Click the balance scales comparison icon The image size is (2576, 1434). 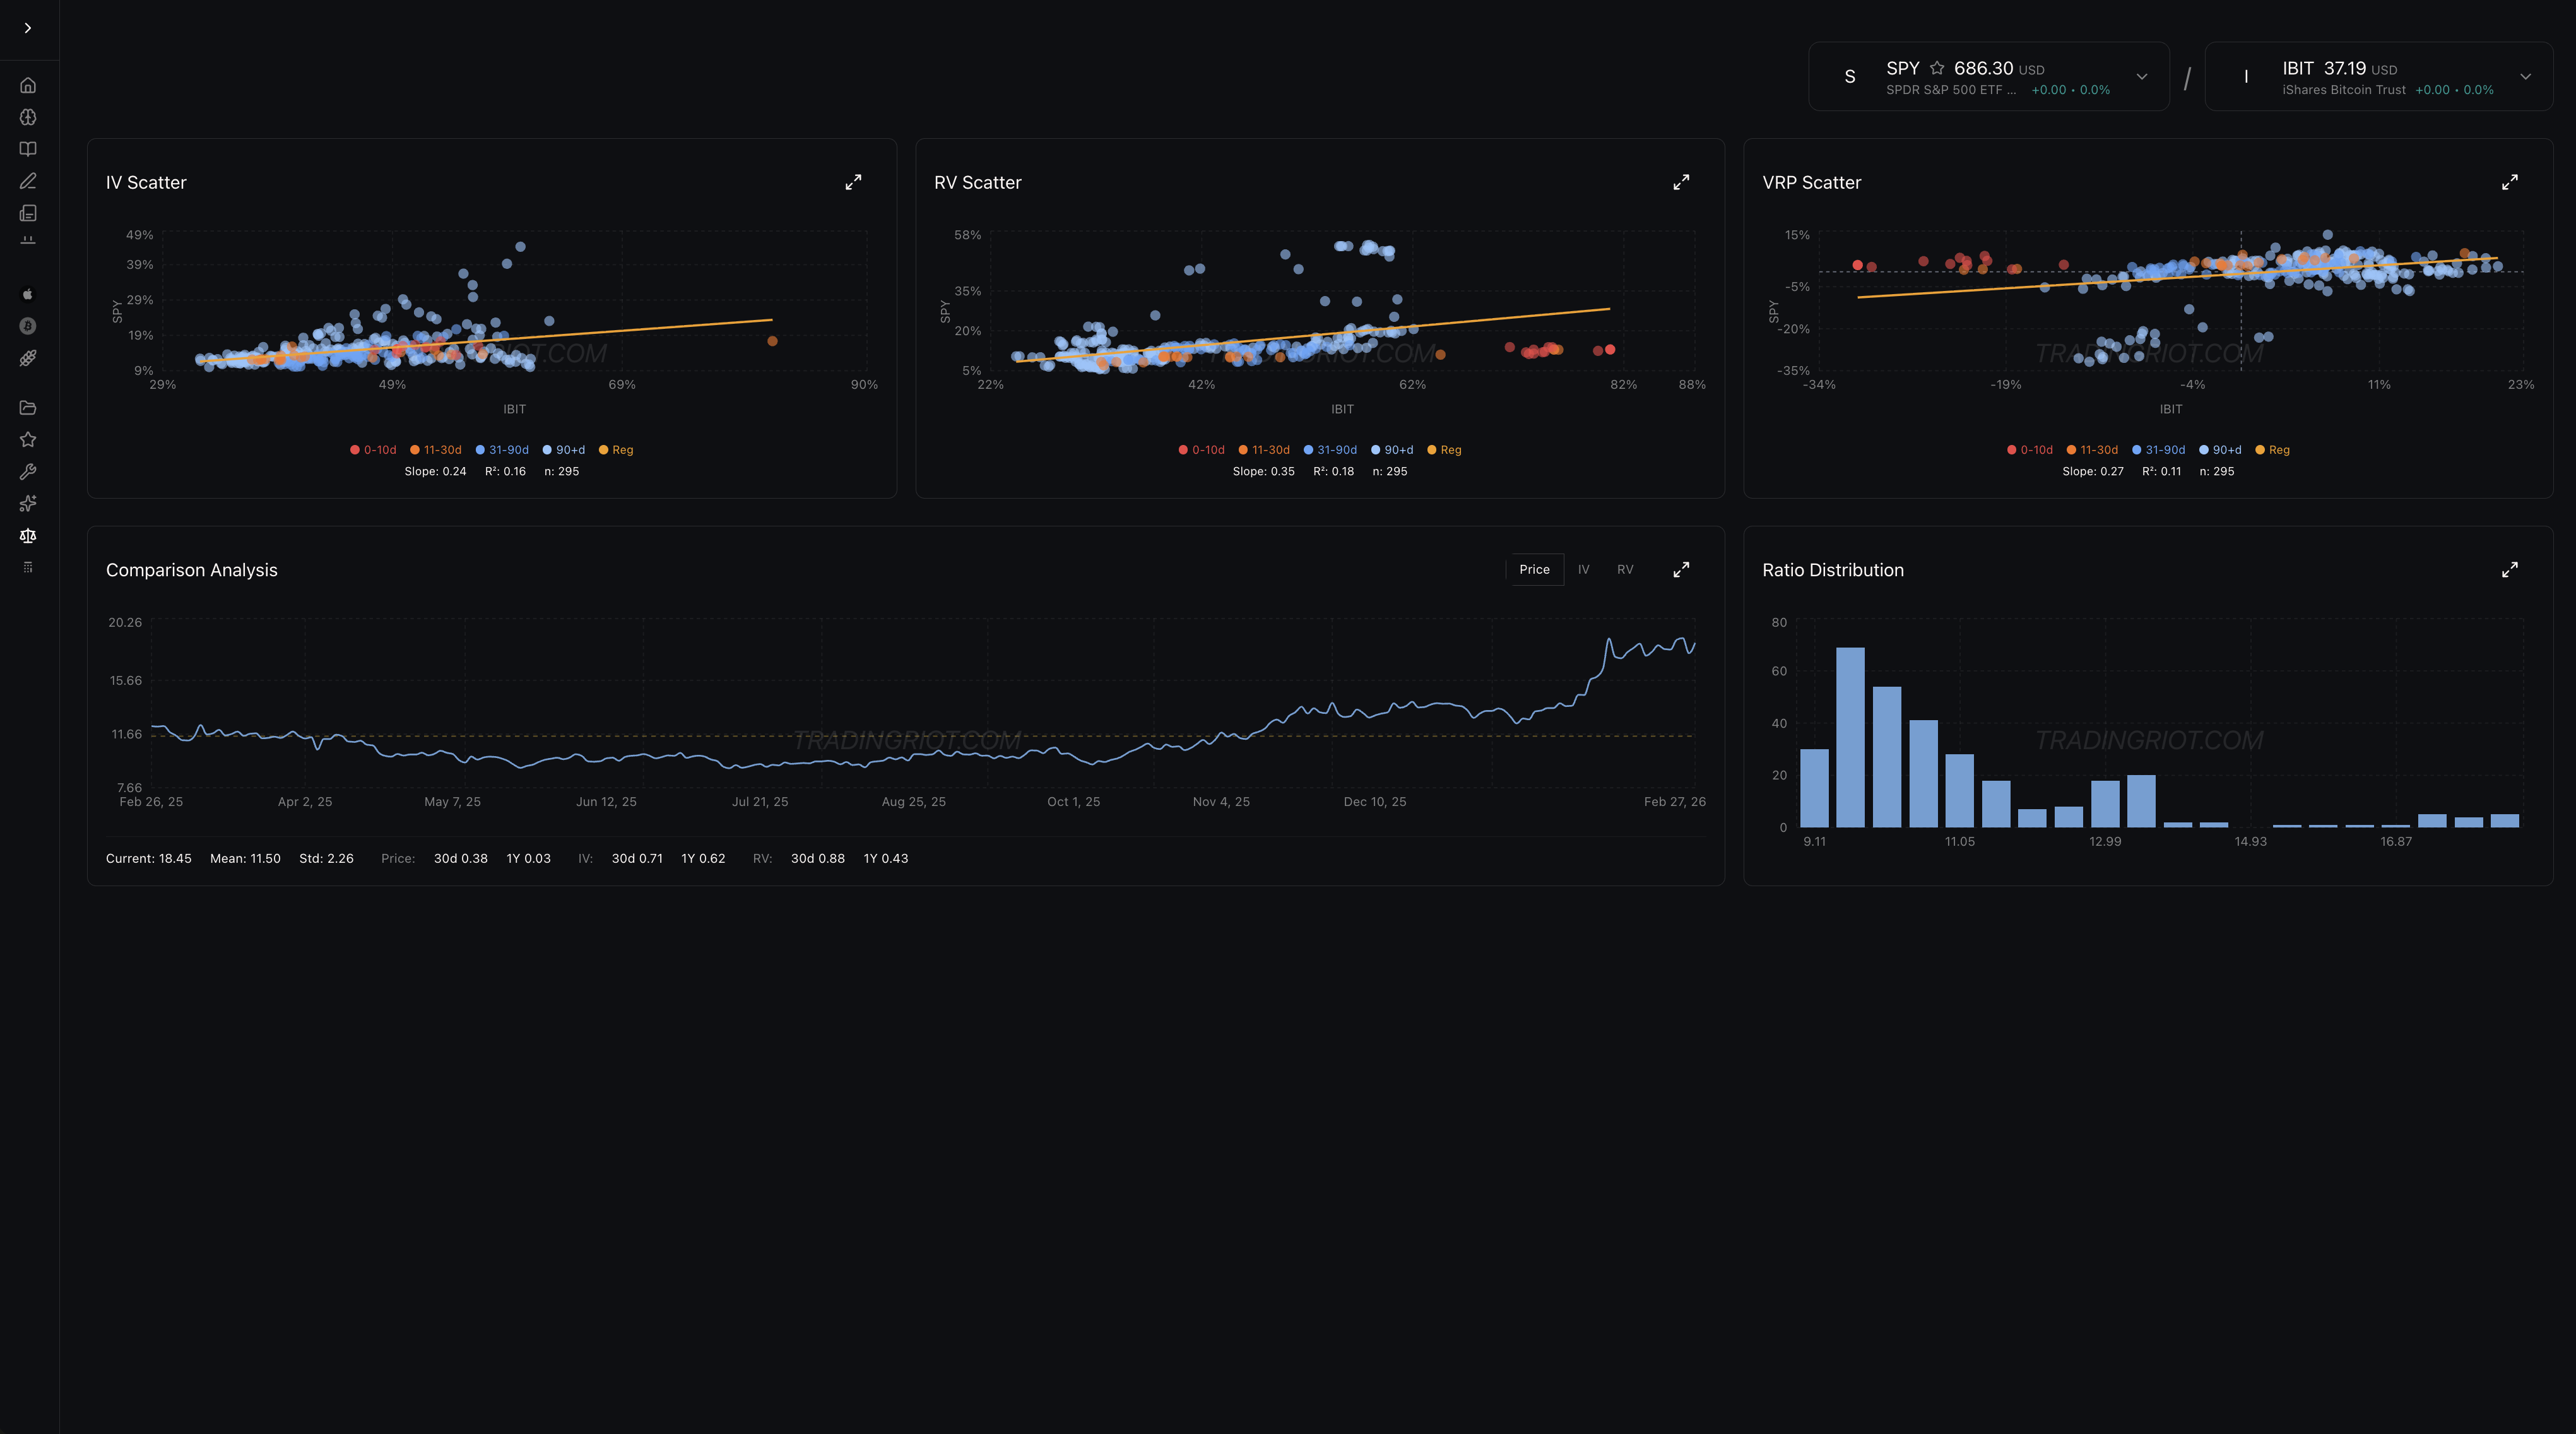click(28, 536)
